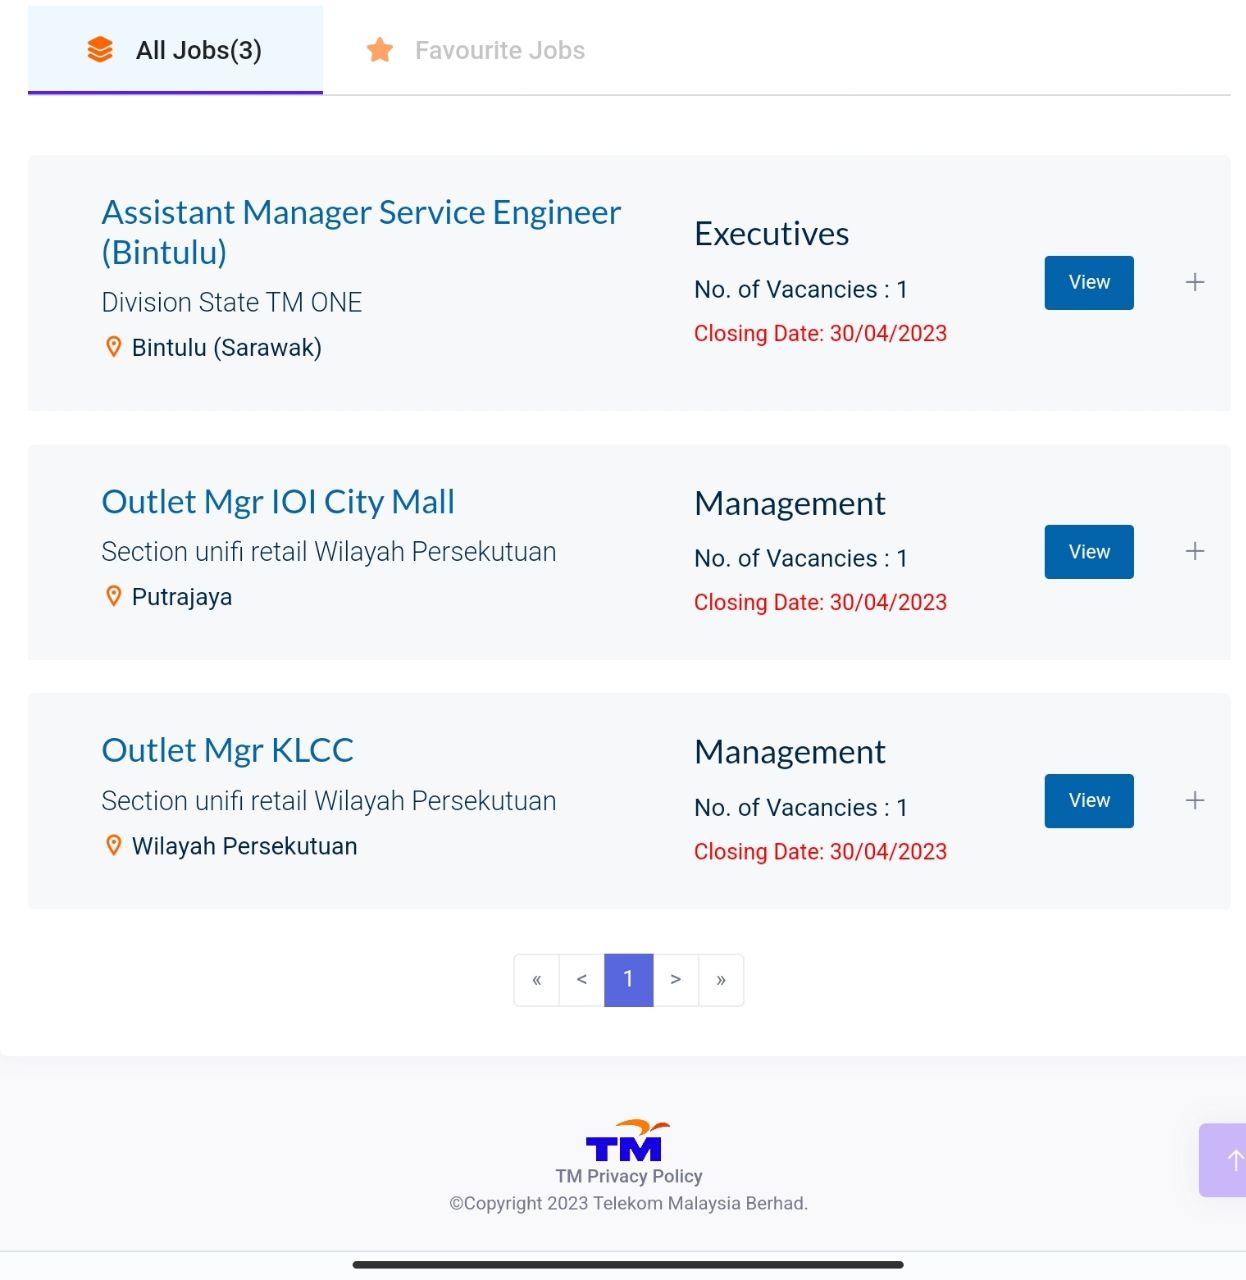1246x1280 pixels.
Task: Open the All Jobs(3) tab
Action: pyautogui.click(x=175, y=50)
